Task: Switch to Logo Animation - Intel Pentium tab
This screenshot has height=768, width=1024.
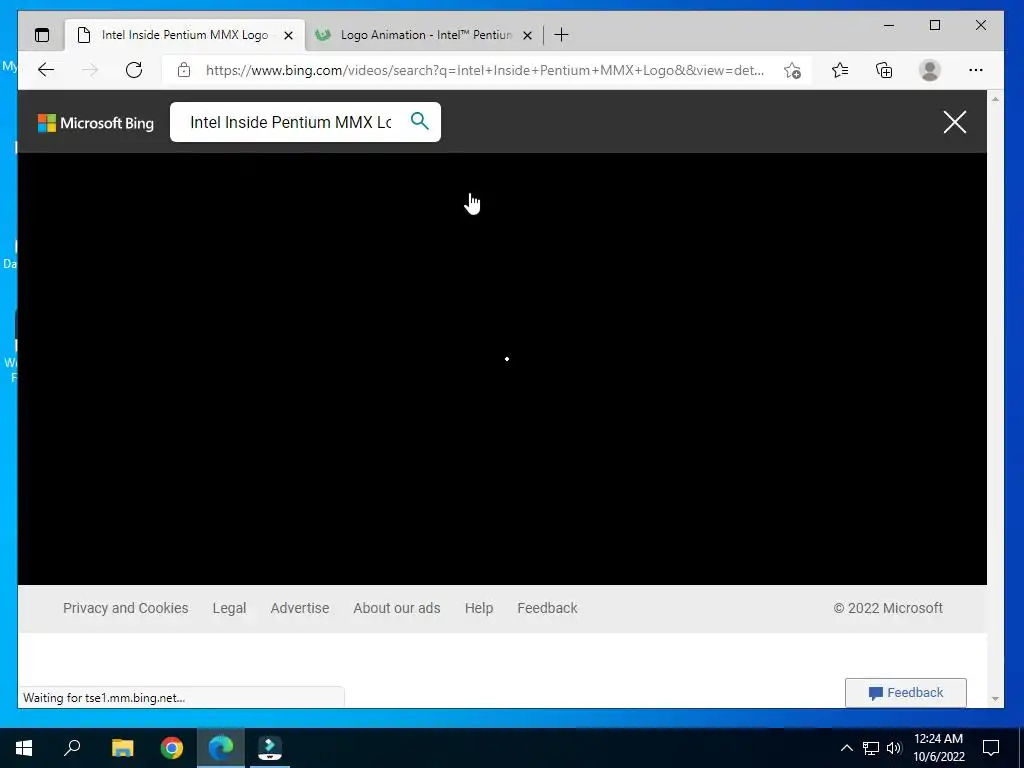Action: point(424,35)
